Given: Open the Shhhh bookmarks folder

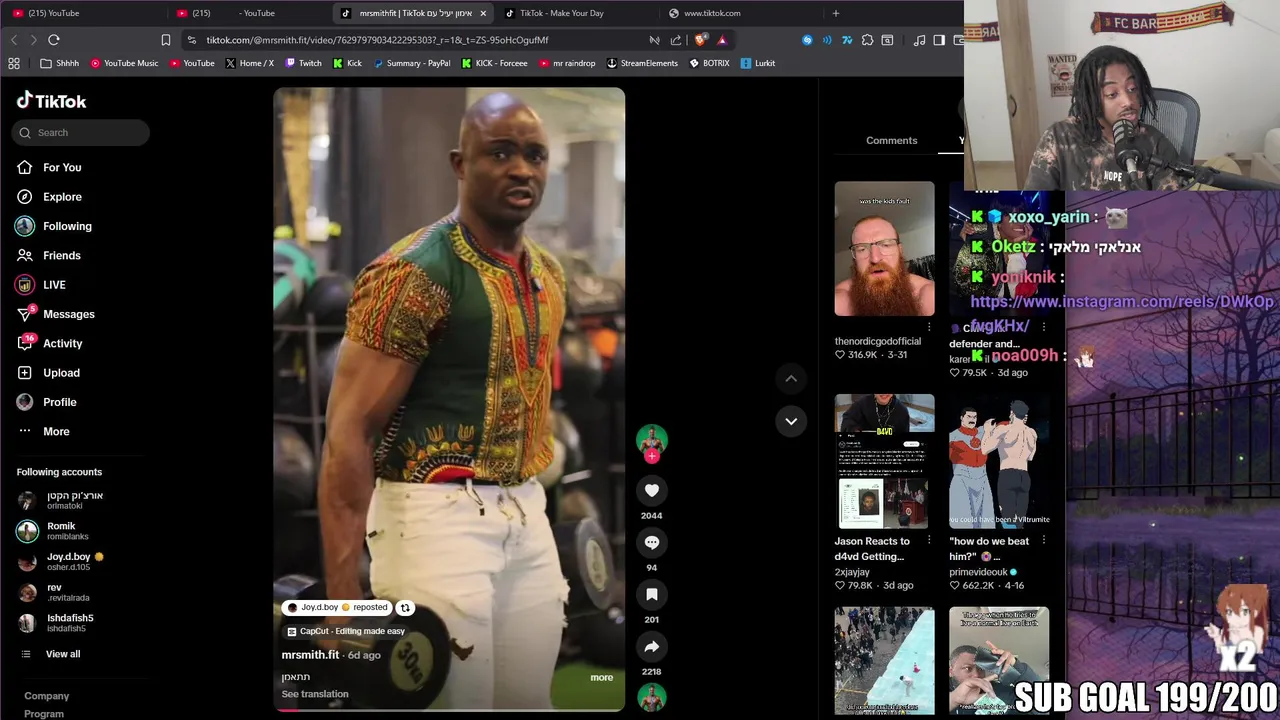Looking at the screenshot, I should pos(59,63).
